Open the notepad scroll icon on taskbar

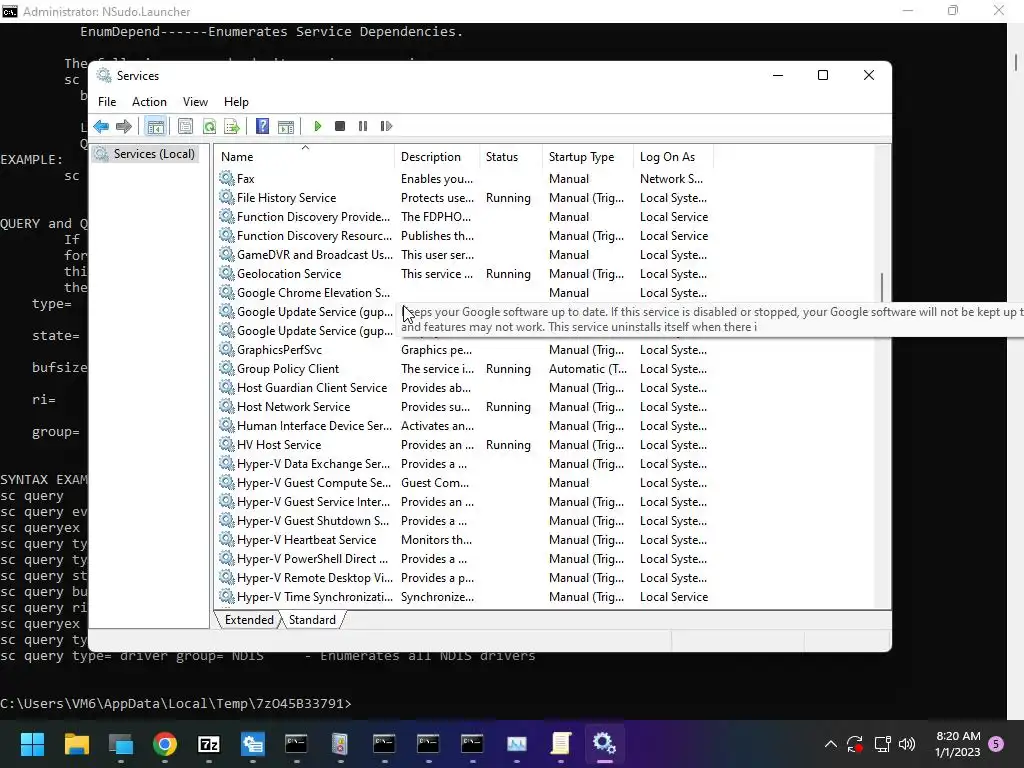(x=560, y=744)
